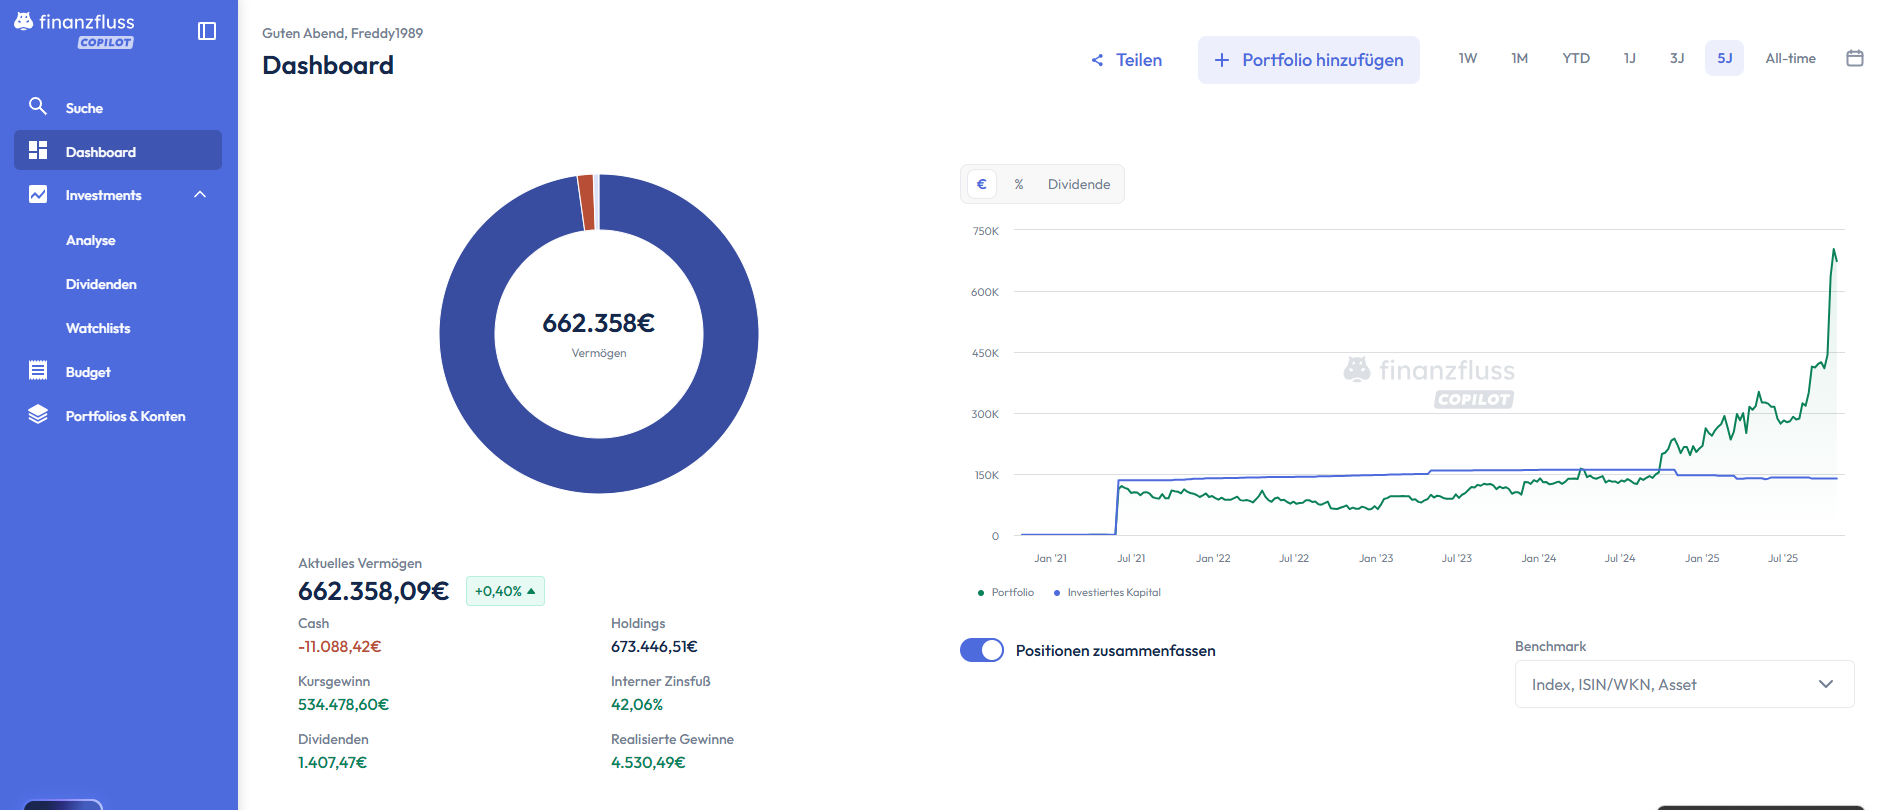Click the sidebar collapse panel icon

point(207,31)
